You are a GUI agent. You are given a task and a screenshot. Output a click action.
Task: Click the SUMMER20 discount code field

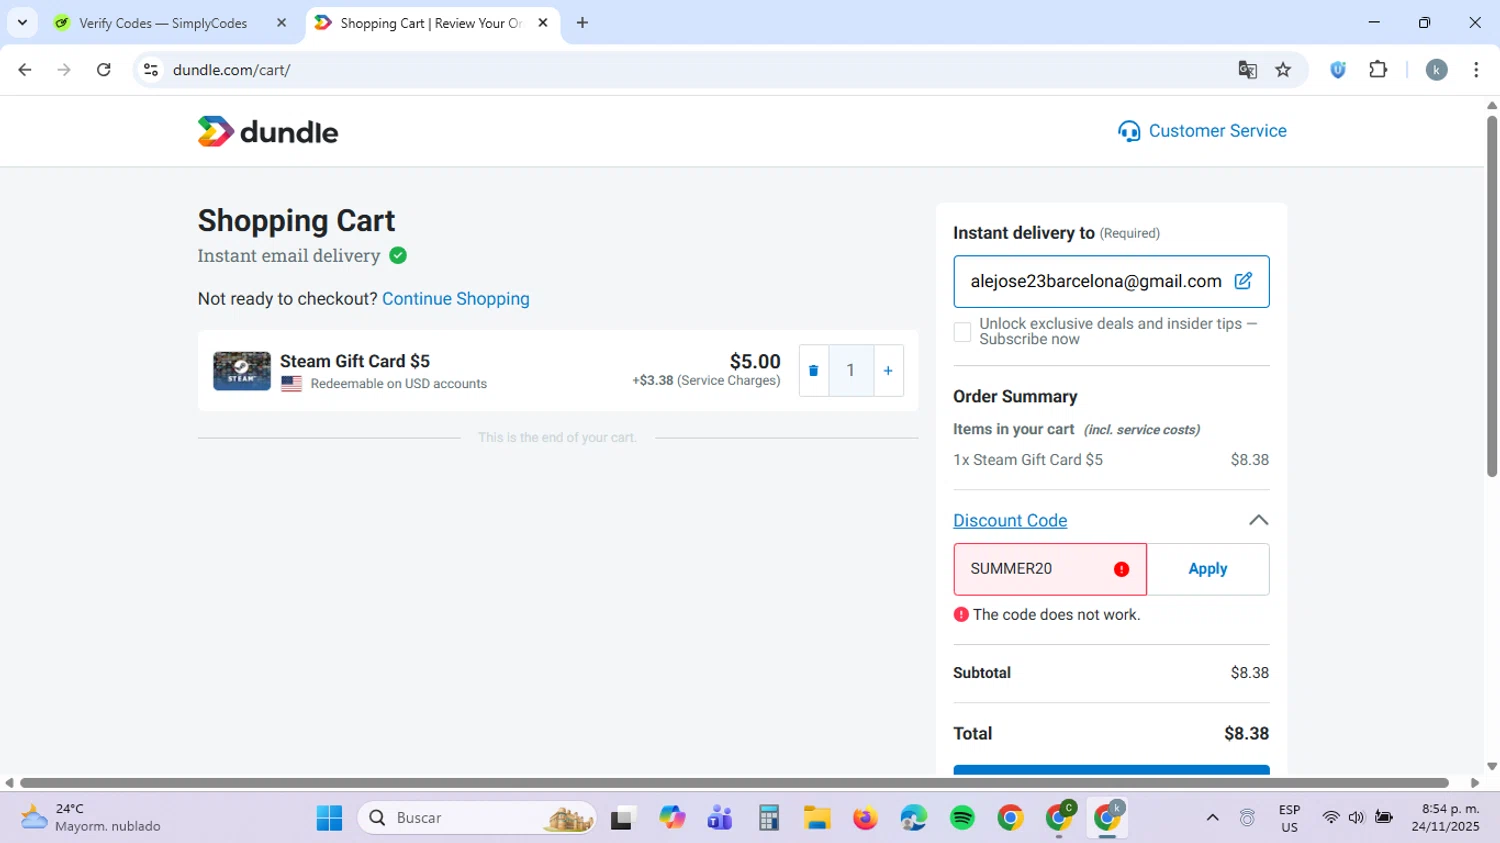click(x=1050, y=569)
